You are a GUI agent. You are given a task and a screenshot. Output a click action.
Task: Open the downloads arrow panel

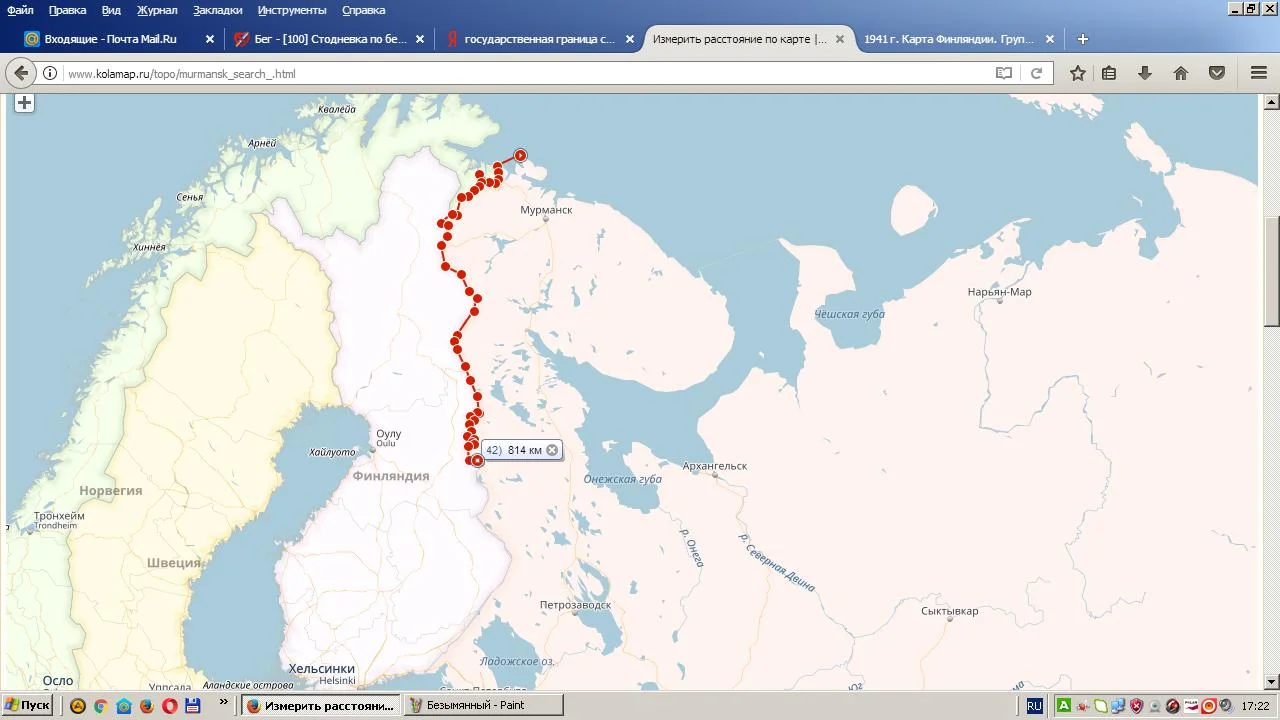point(1145,73)
